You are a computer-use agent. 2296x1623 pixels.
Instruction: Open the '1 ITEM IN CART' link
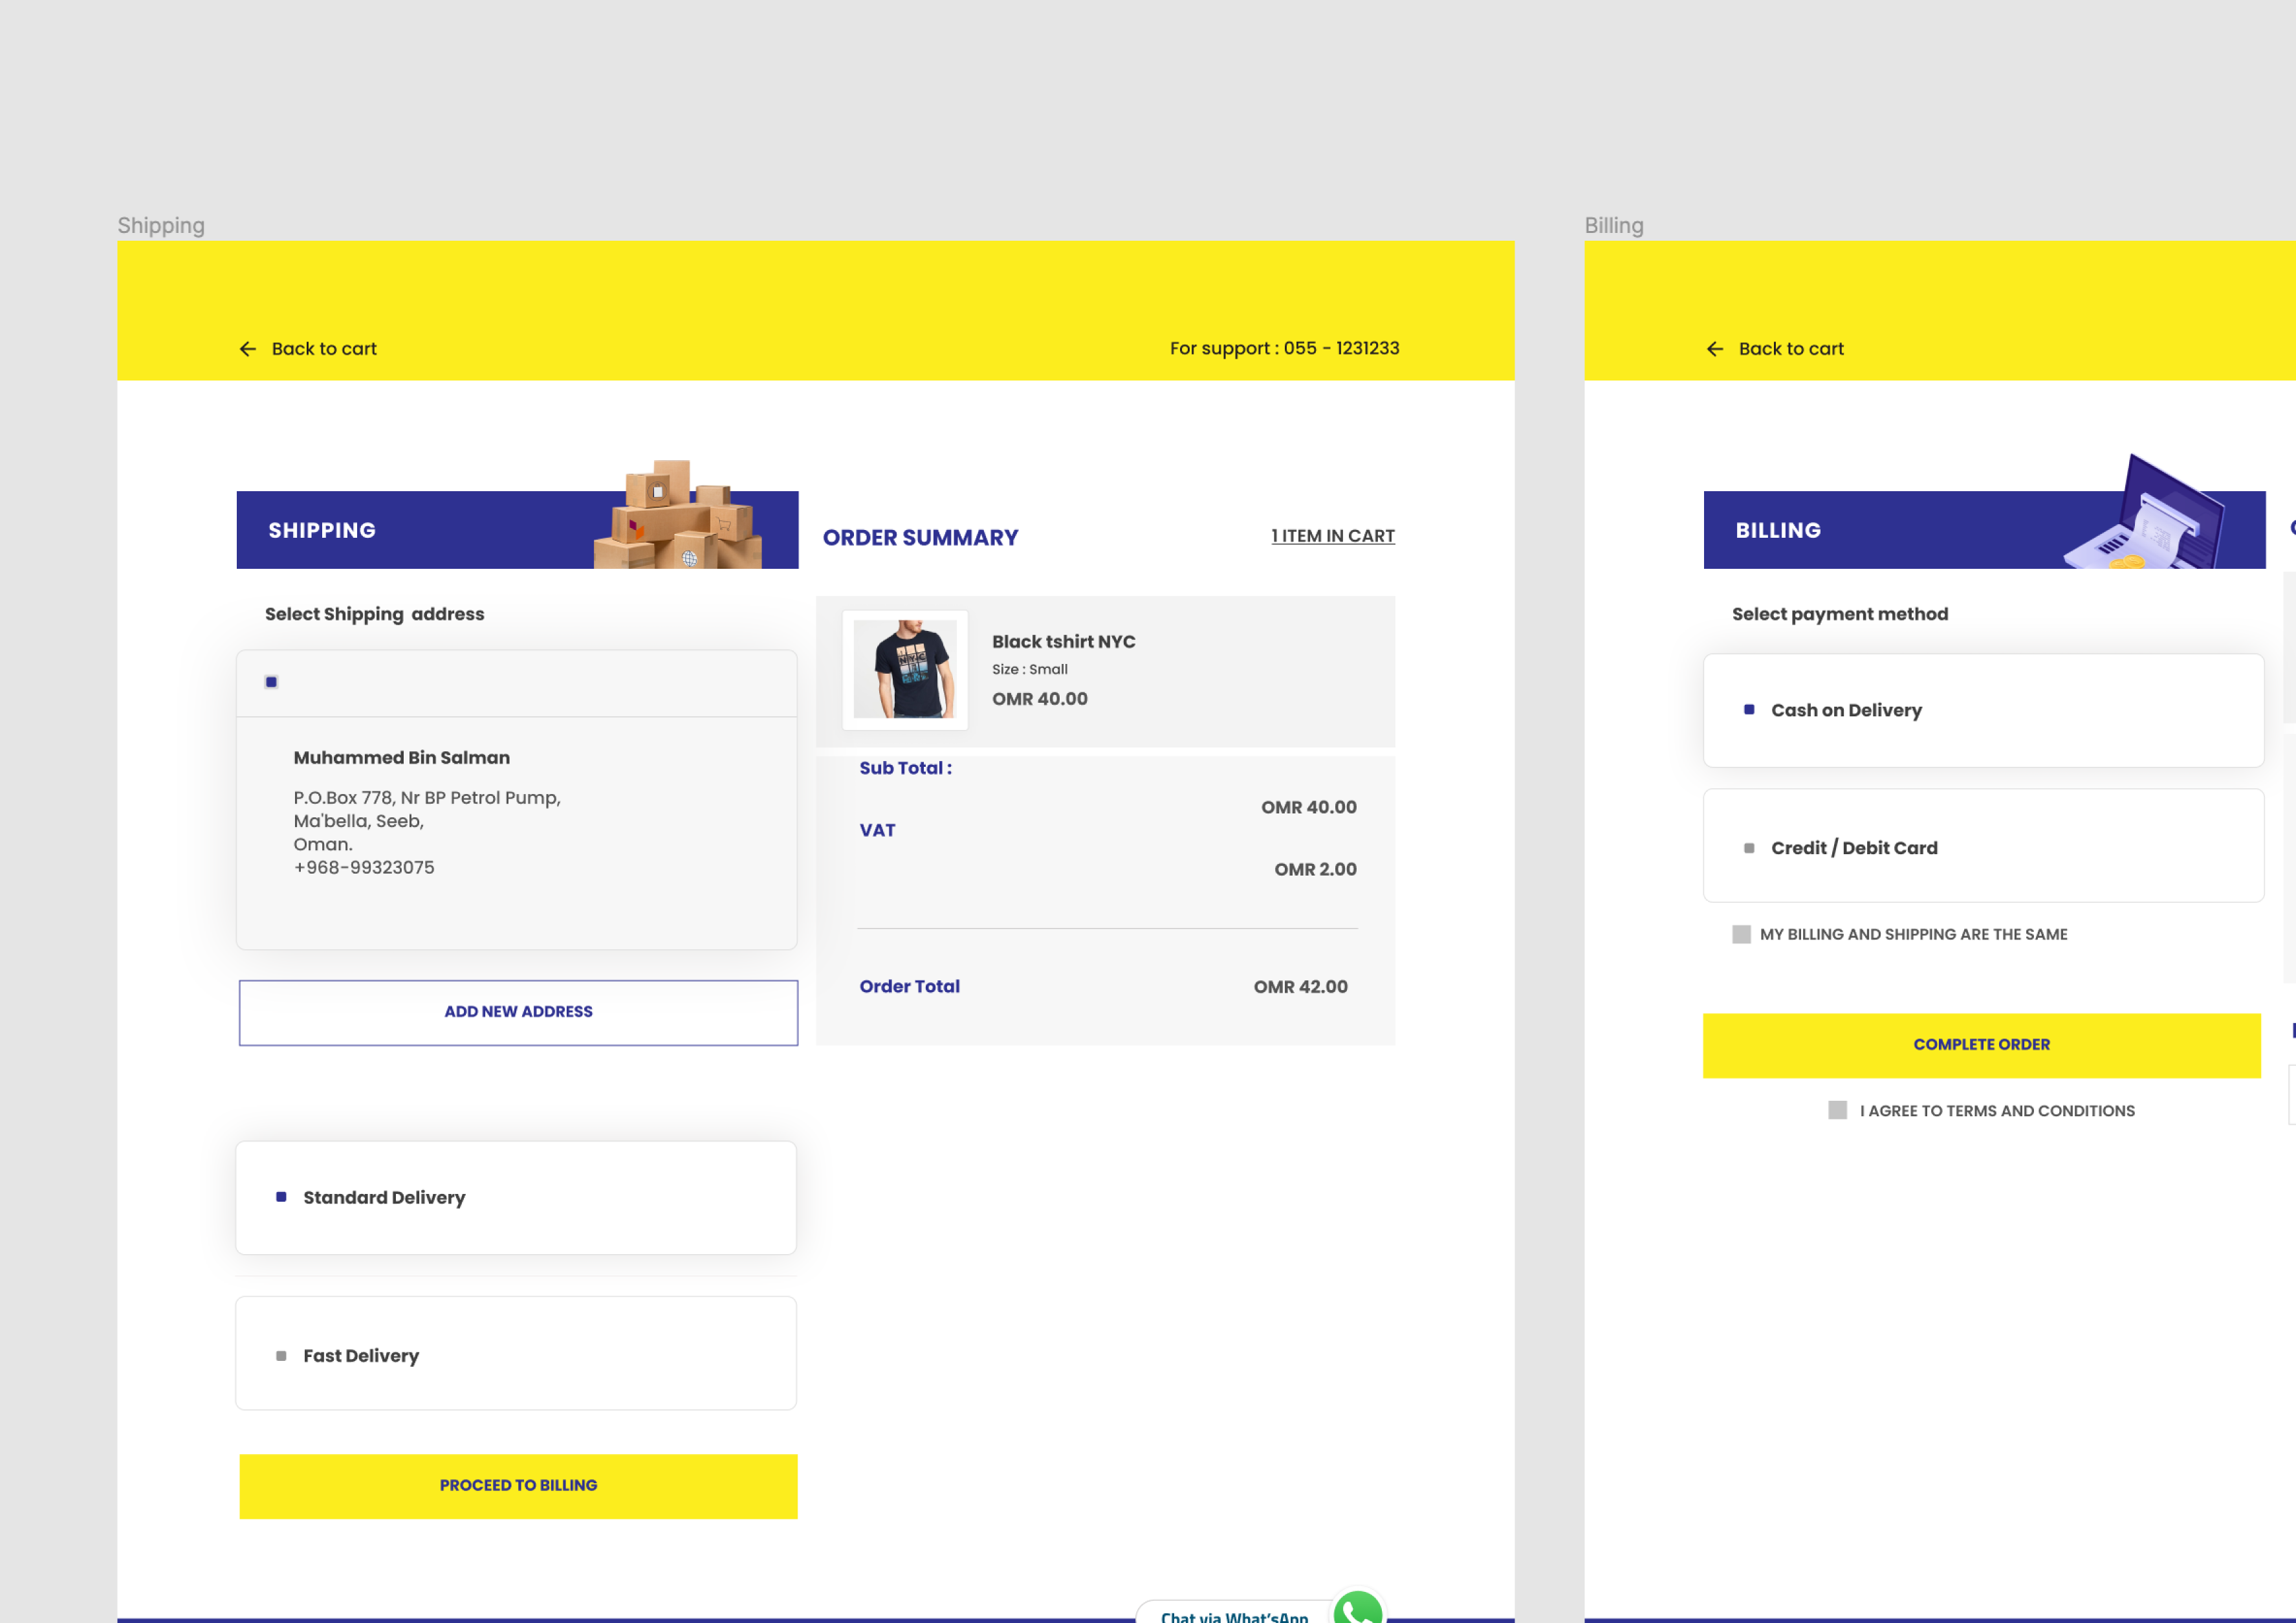point(1333,536)
